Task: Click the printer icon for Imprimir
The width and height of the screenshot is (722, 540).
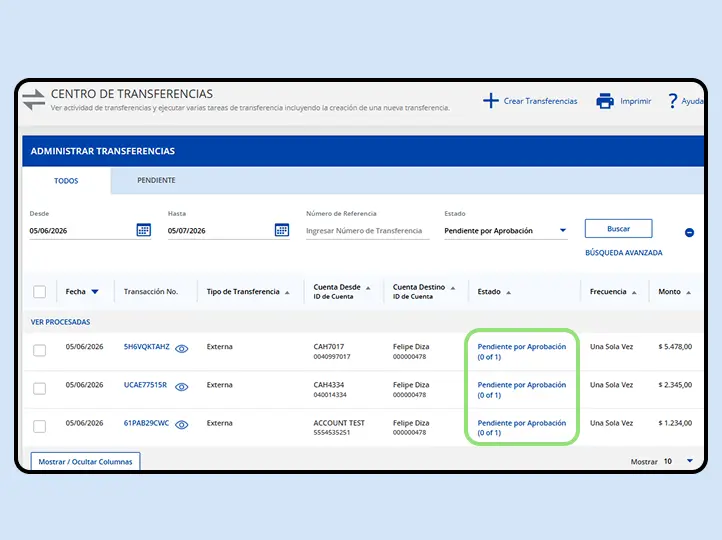Action: 605,101
